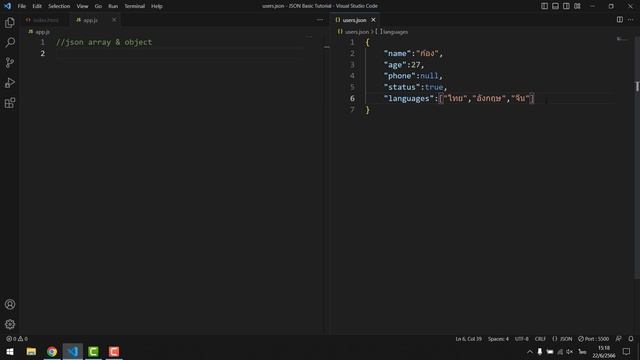Click the feedback icon in status bar
640x360 pixels.
(619, 339)
